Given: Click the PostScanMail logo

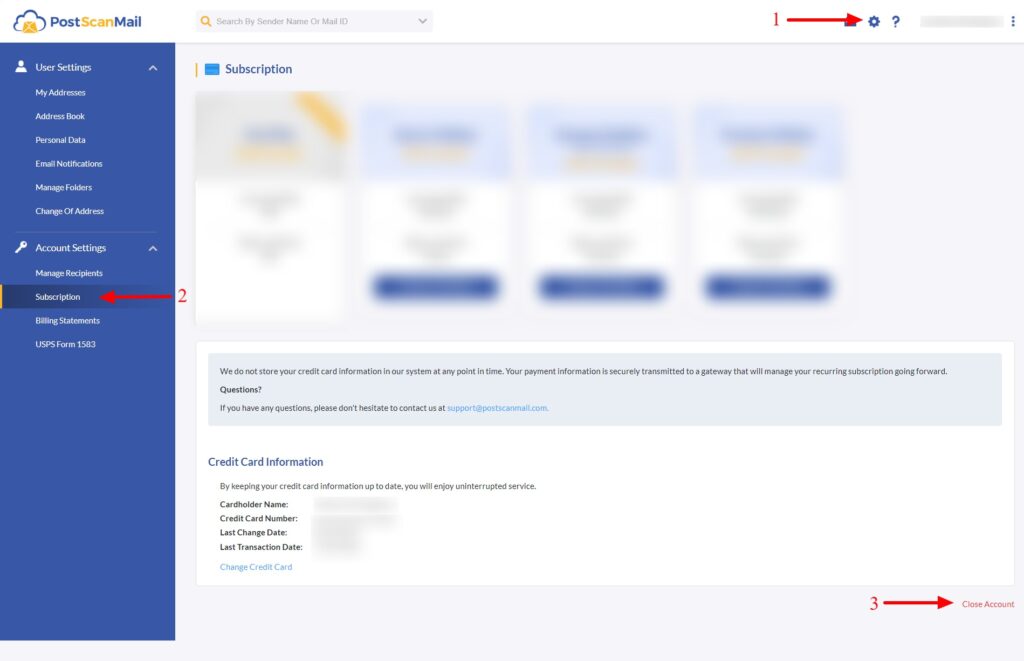Looking at the screenshot, I should click(x=80, y=21).
